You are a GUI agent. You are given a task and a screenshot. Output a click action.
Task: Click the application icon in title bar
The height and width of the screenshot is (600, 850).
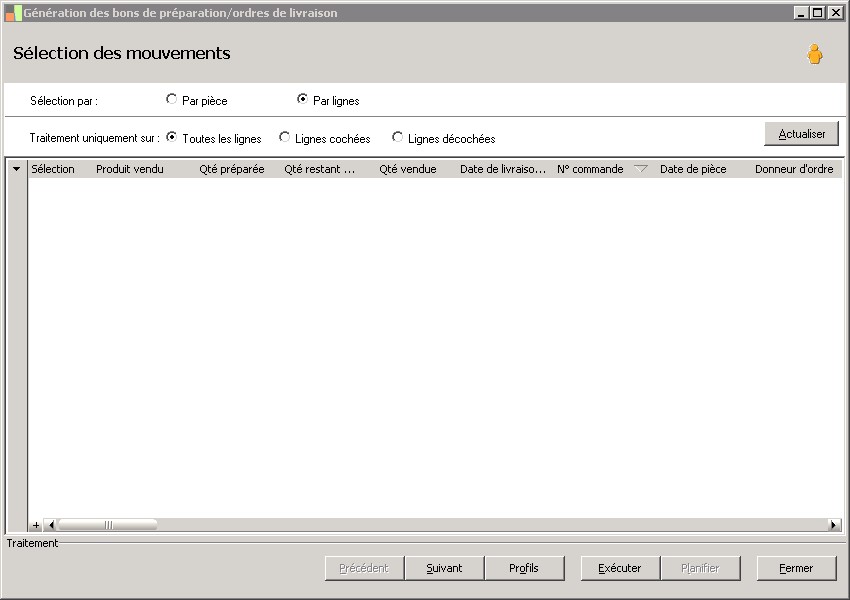coord(14,13)
